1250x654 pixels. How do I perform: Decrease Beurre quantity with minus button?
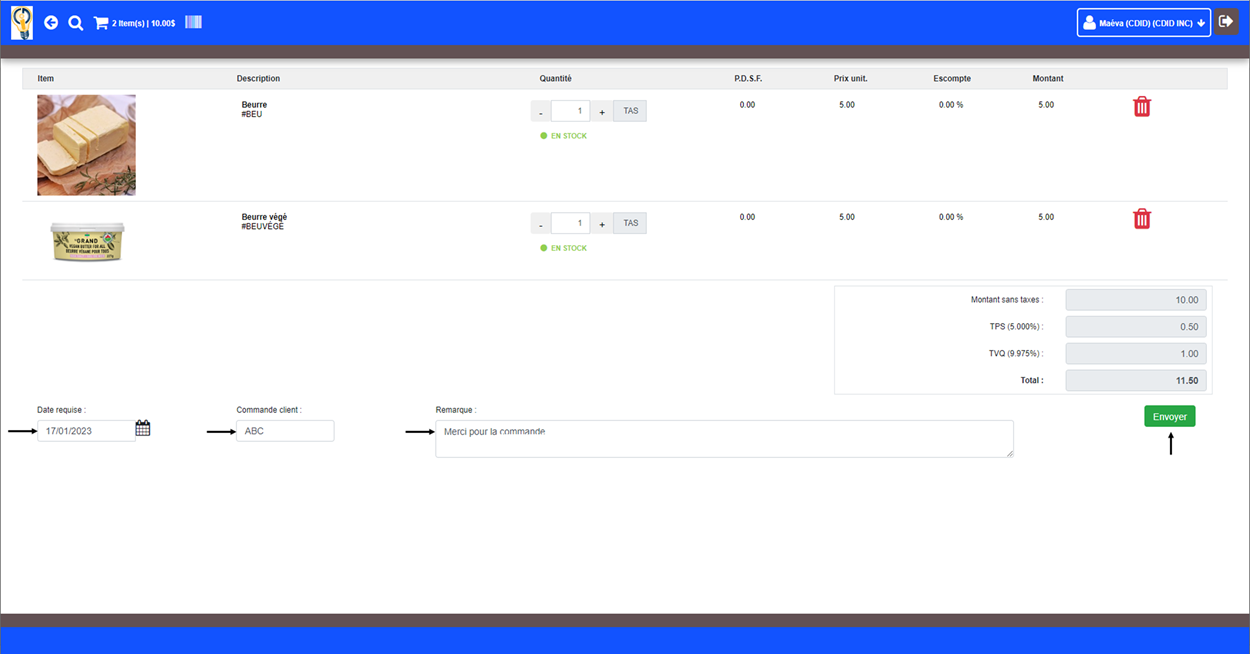coord(540,112)
